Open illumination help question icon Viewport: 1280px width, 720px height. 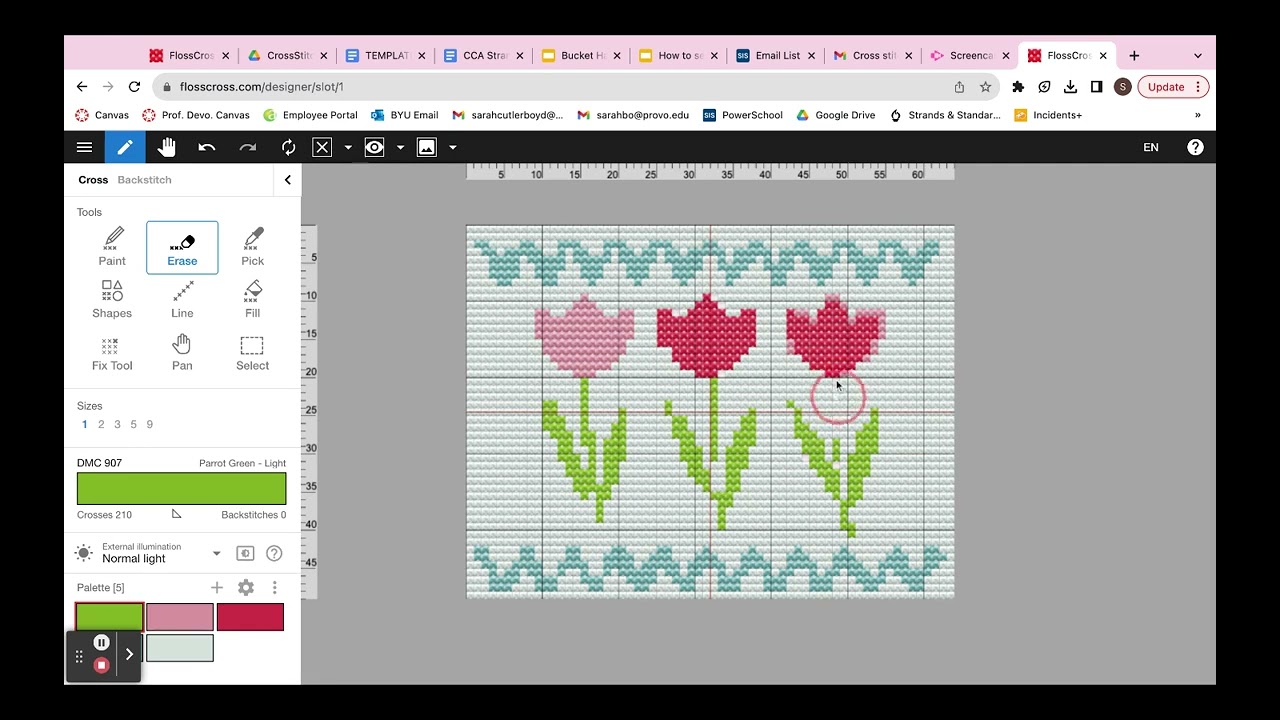point(274,553)
